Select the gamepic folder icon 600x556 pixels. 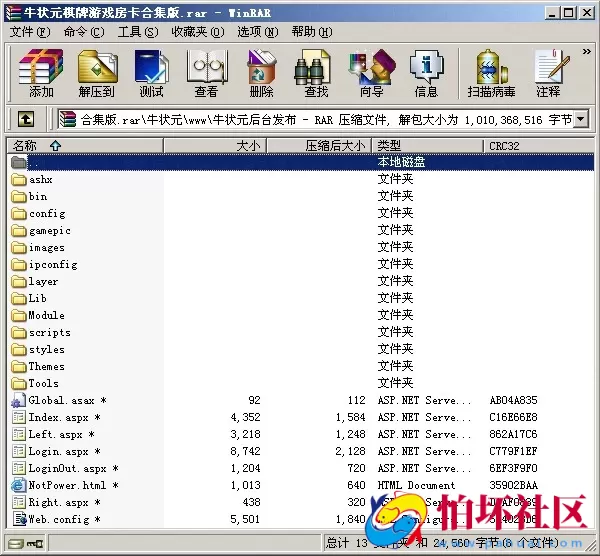18,231
